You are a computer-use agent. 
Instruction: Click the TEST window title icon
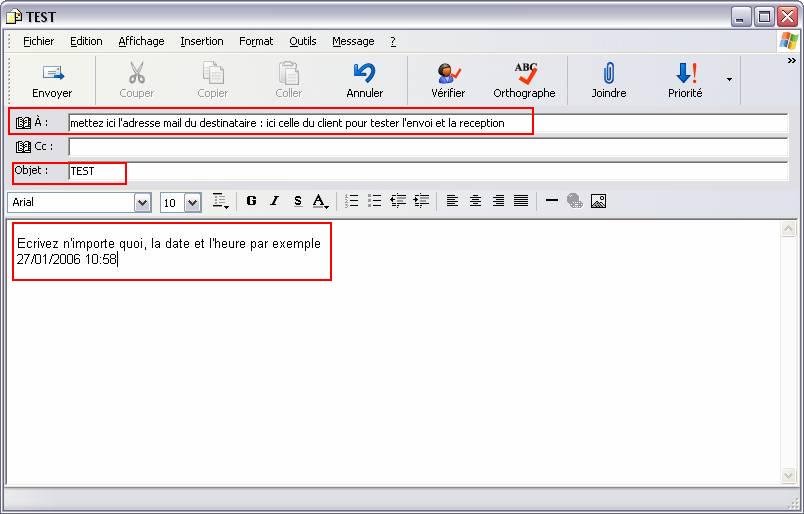coord(14,17)
